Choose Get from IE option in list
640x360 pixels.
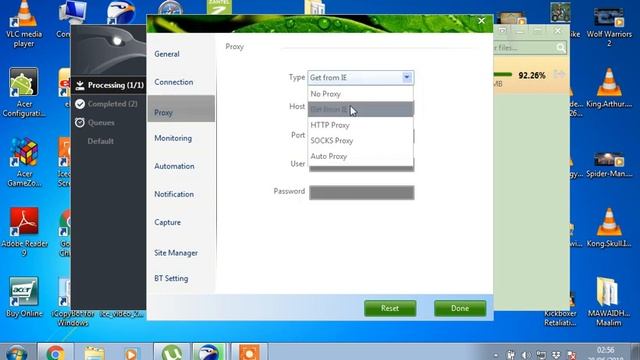click(x=360, y=109)
